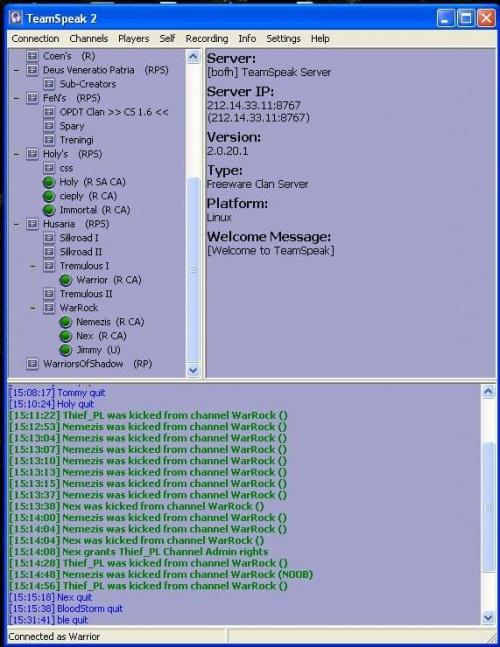Click the green status light beside Nemezis
500x647 pixels.
tap(65, 322)
